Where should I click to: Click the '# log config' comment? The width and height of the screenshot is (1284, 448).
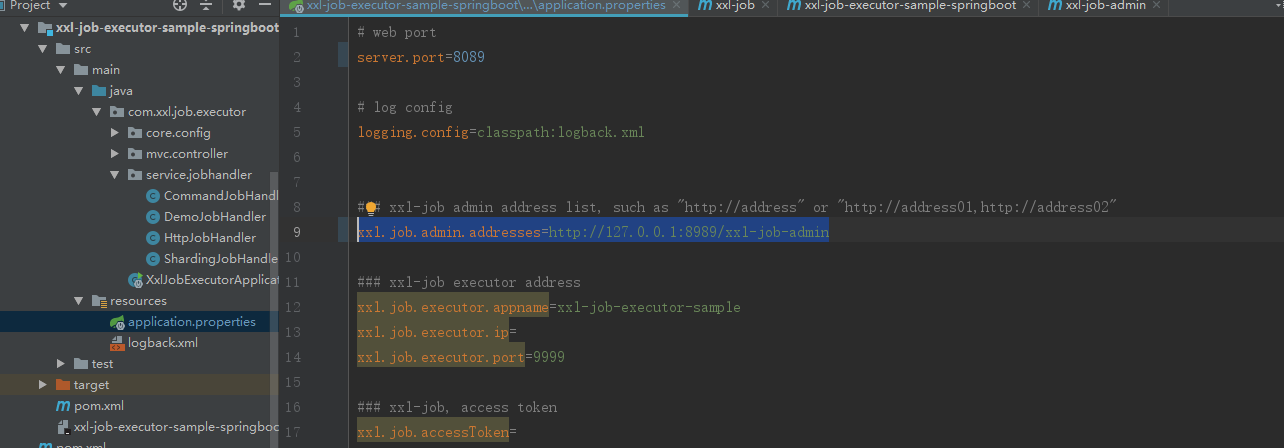405,108
